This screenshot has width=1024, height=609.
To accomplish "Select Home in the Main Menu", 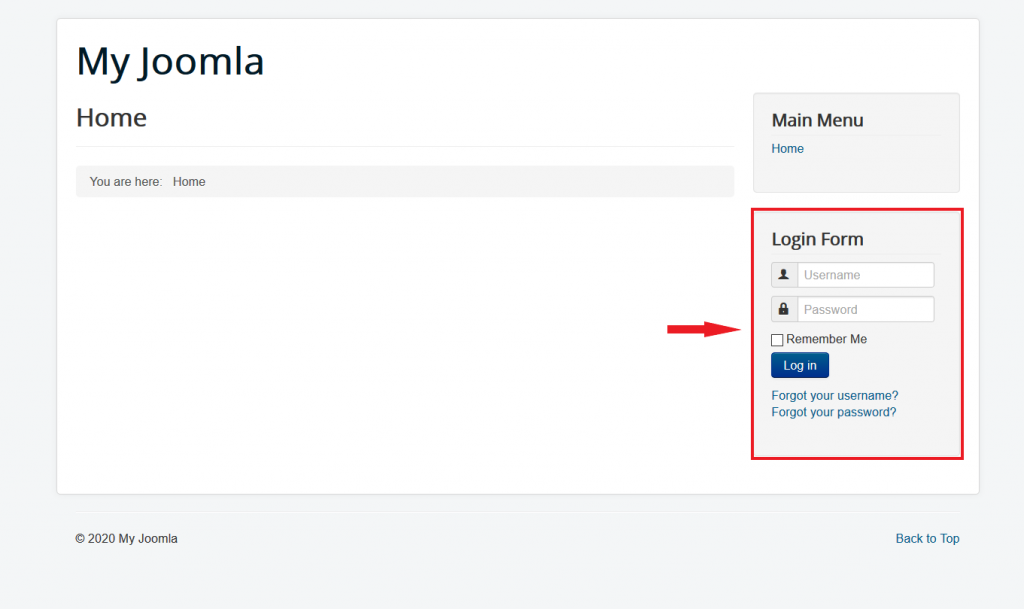I will tap(787, 149).
